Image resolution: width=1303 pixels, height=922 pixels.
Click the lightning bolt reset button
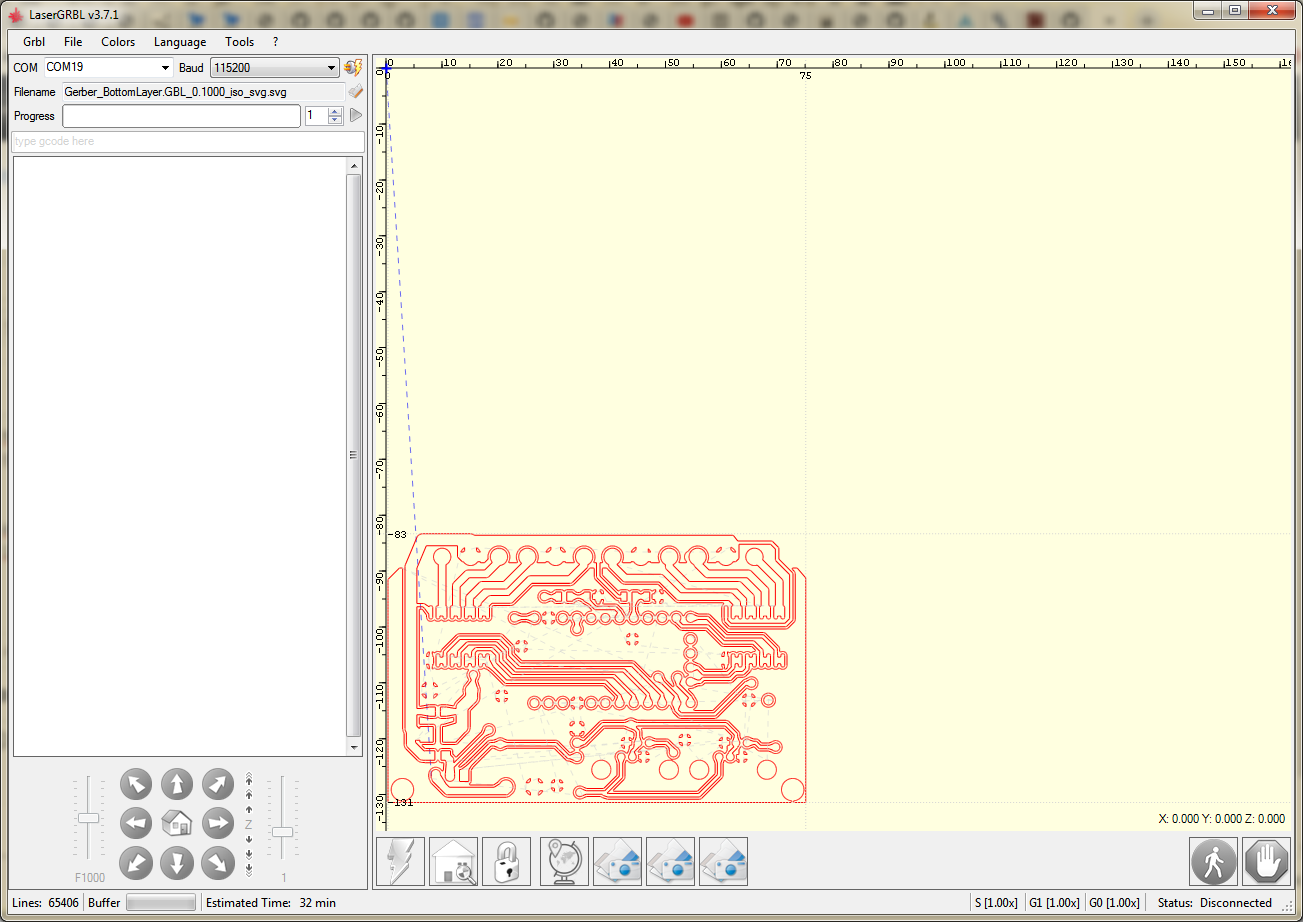pos(400,861)
